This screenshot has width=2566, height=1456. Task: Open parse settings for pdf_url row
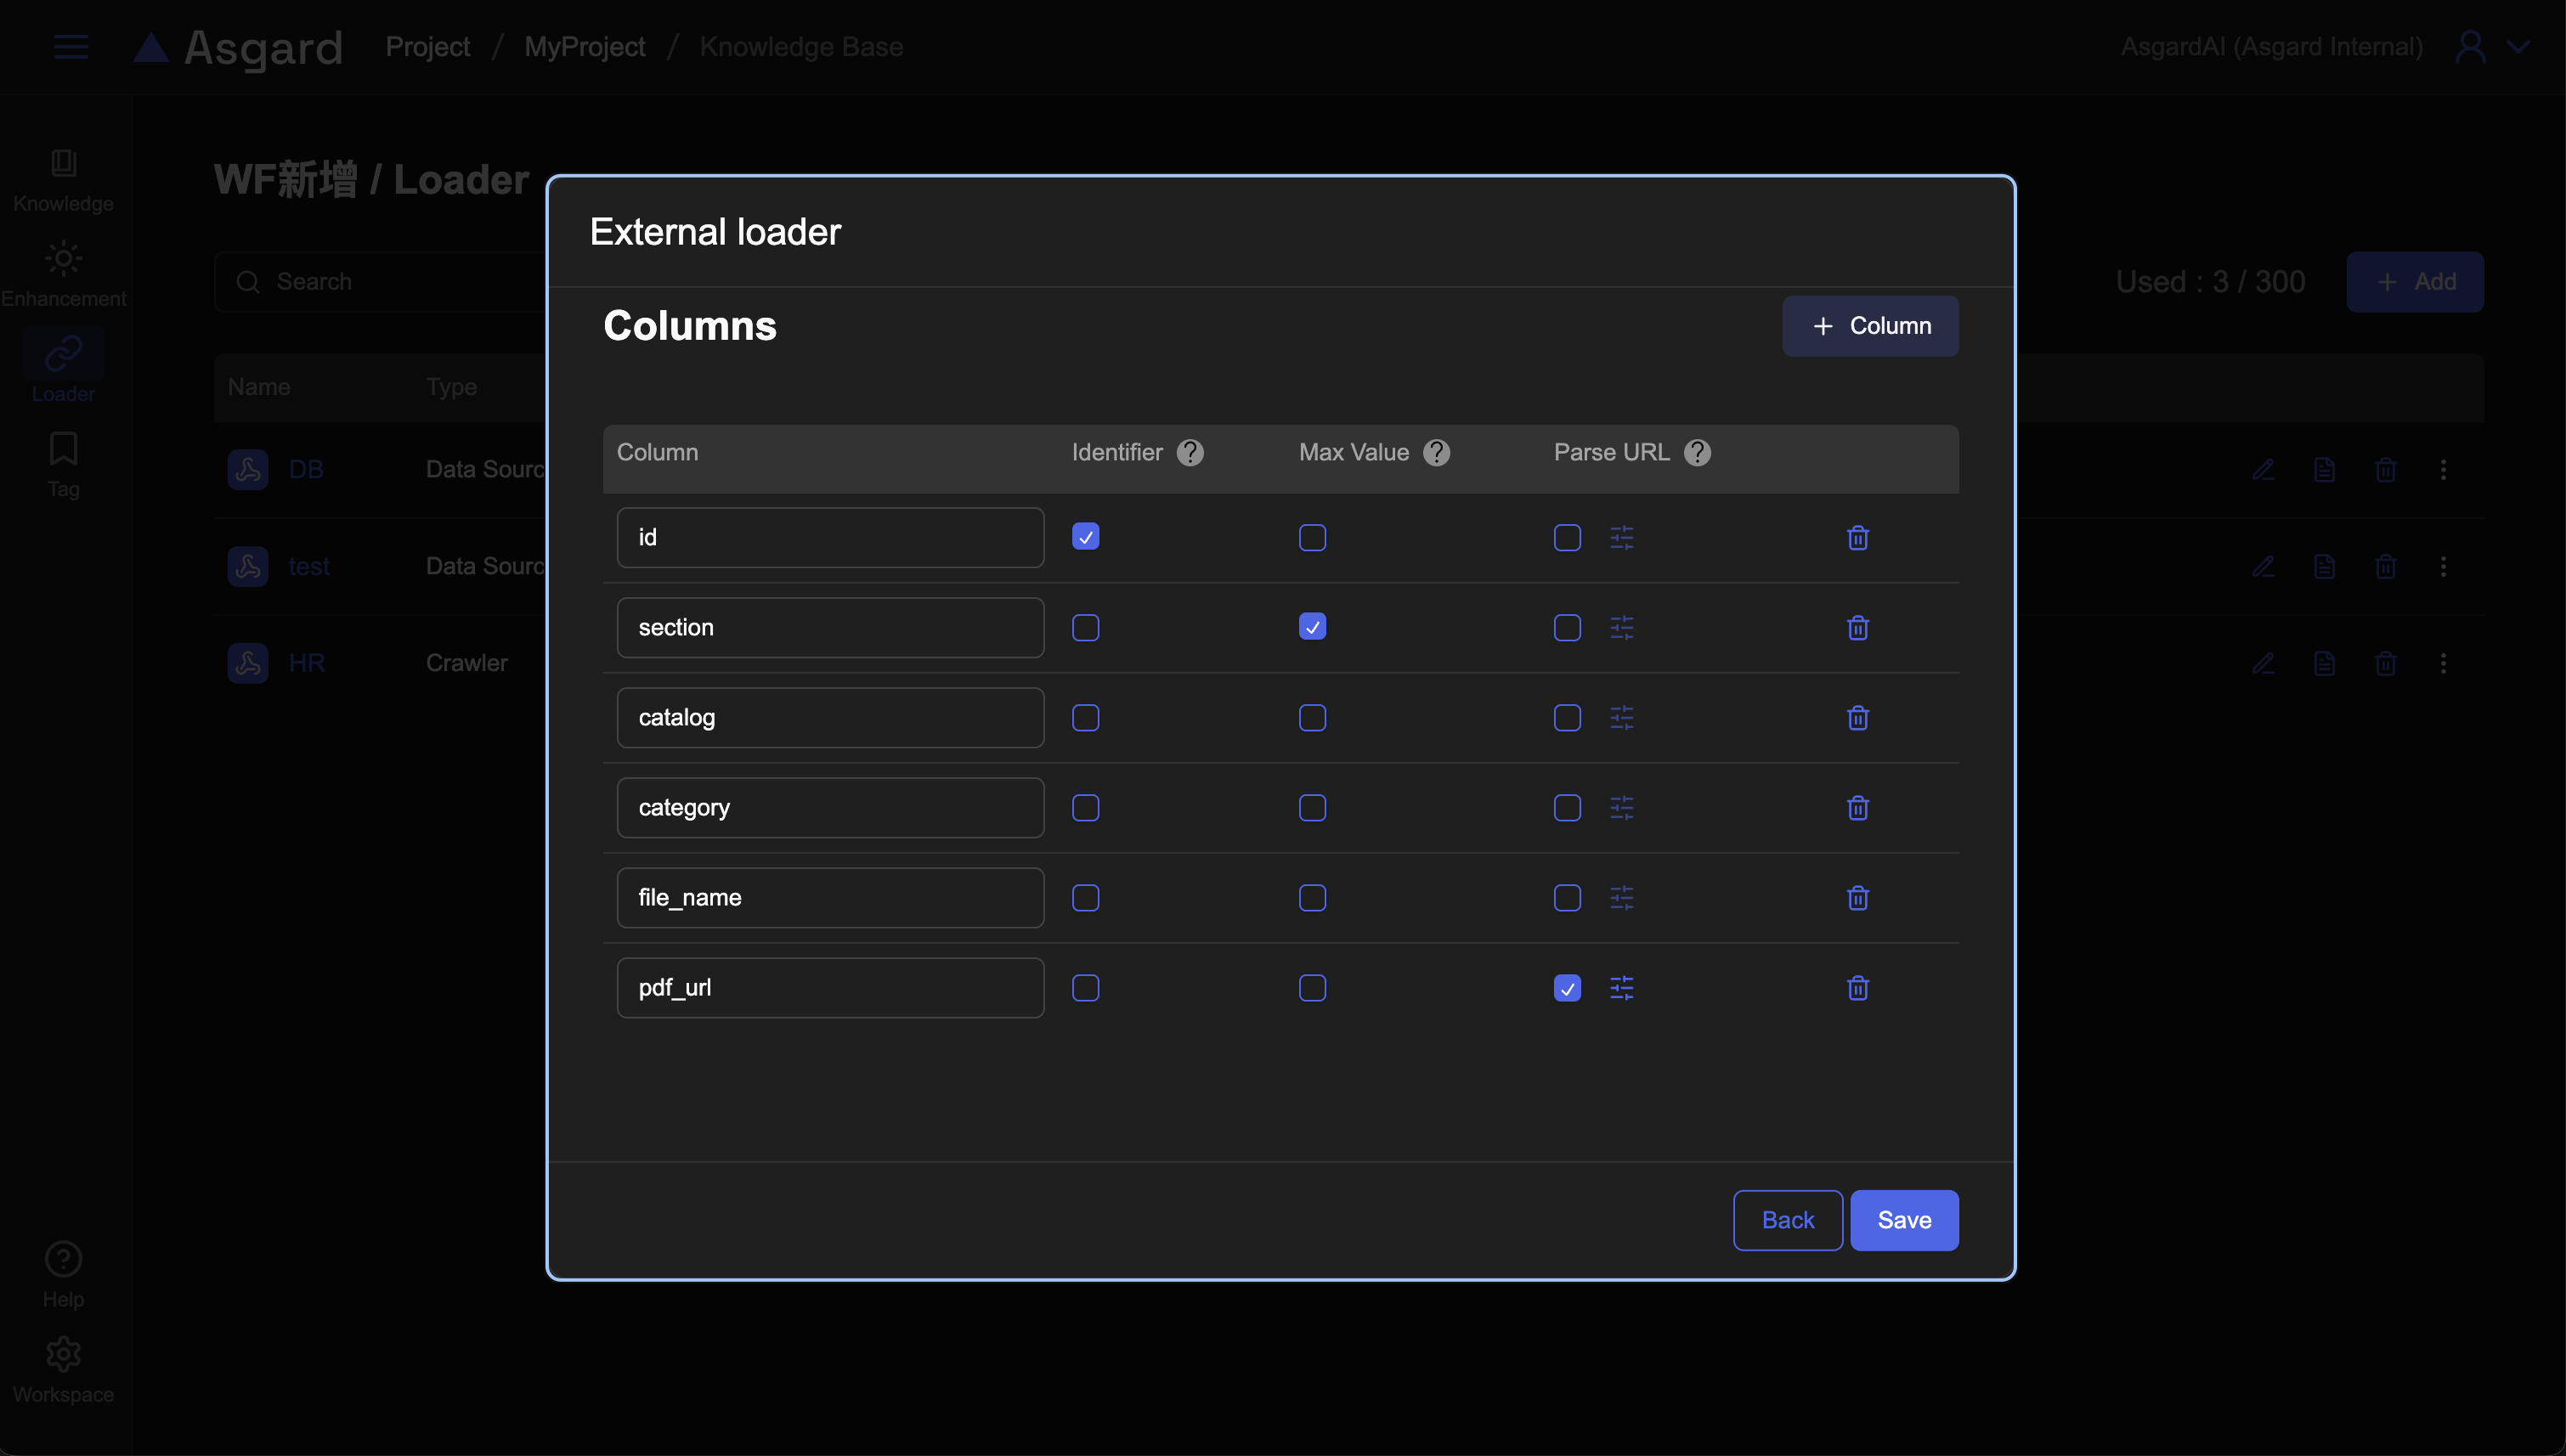(1621, 988)
